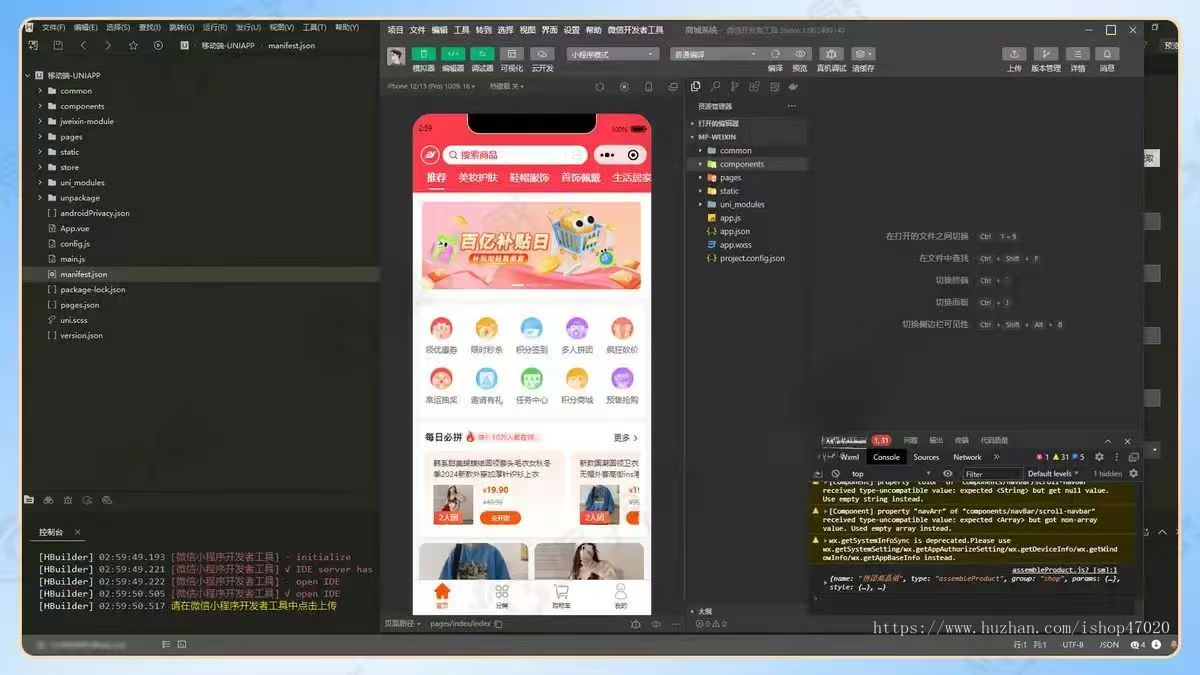Viewport: 1200px width, 675px height.
Task: Open the 详情 details button
Action: (x=1078, y=54)
